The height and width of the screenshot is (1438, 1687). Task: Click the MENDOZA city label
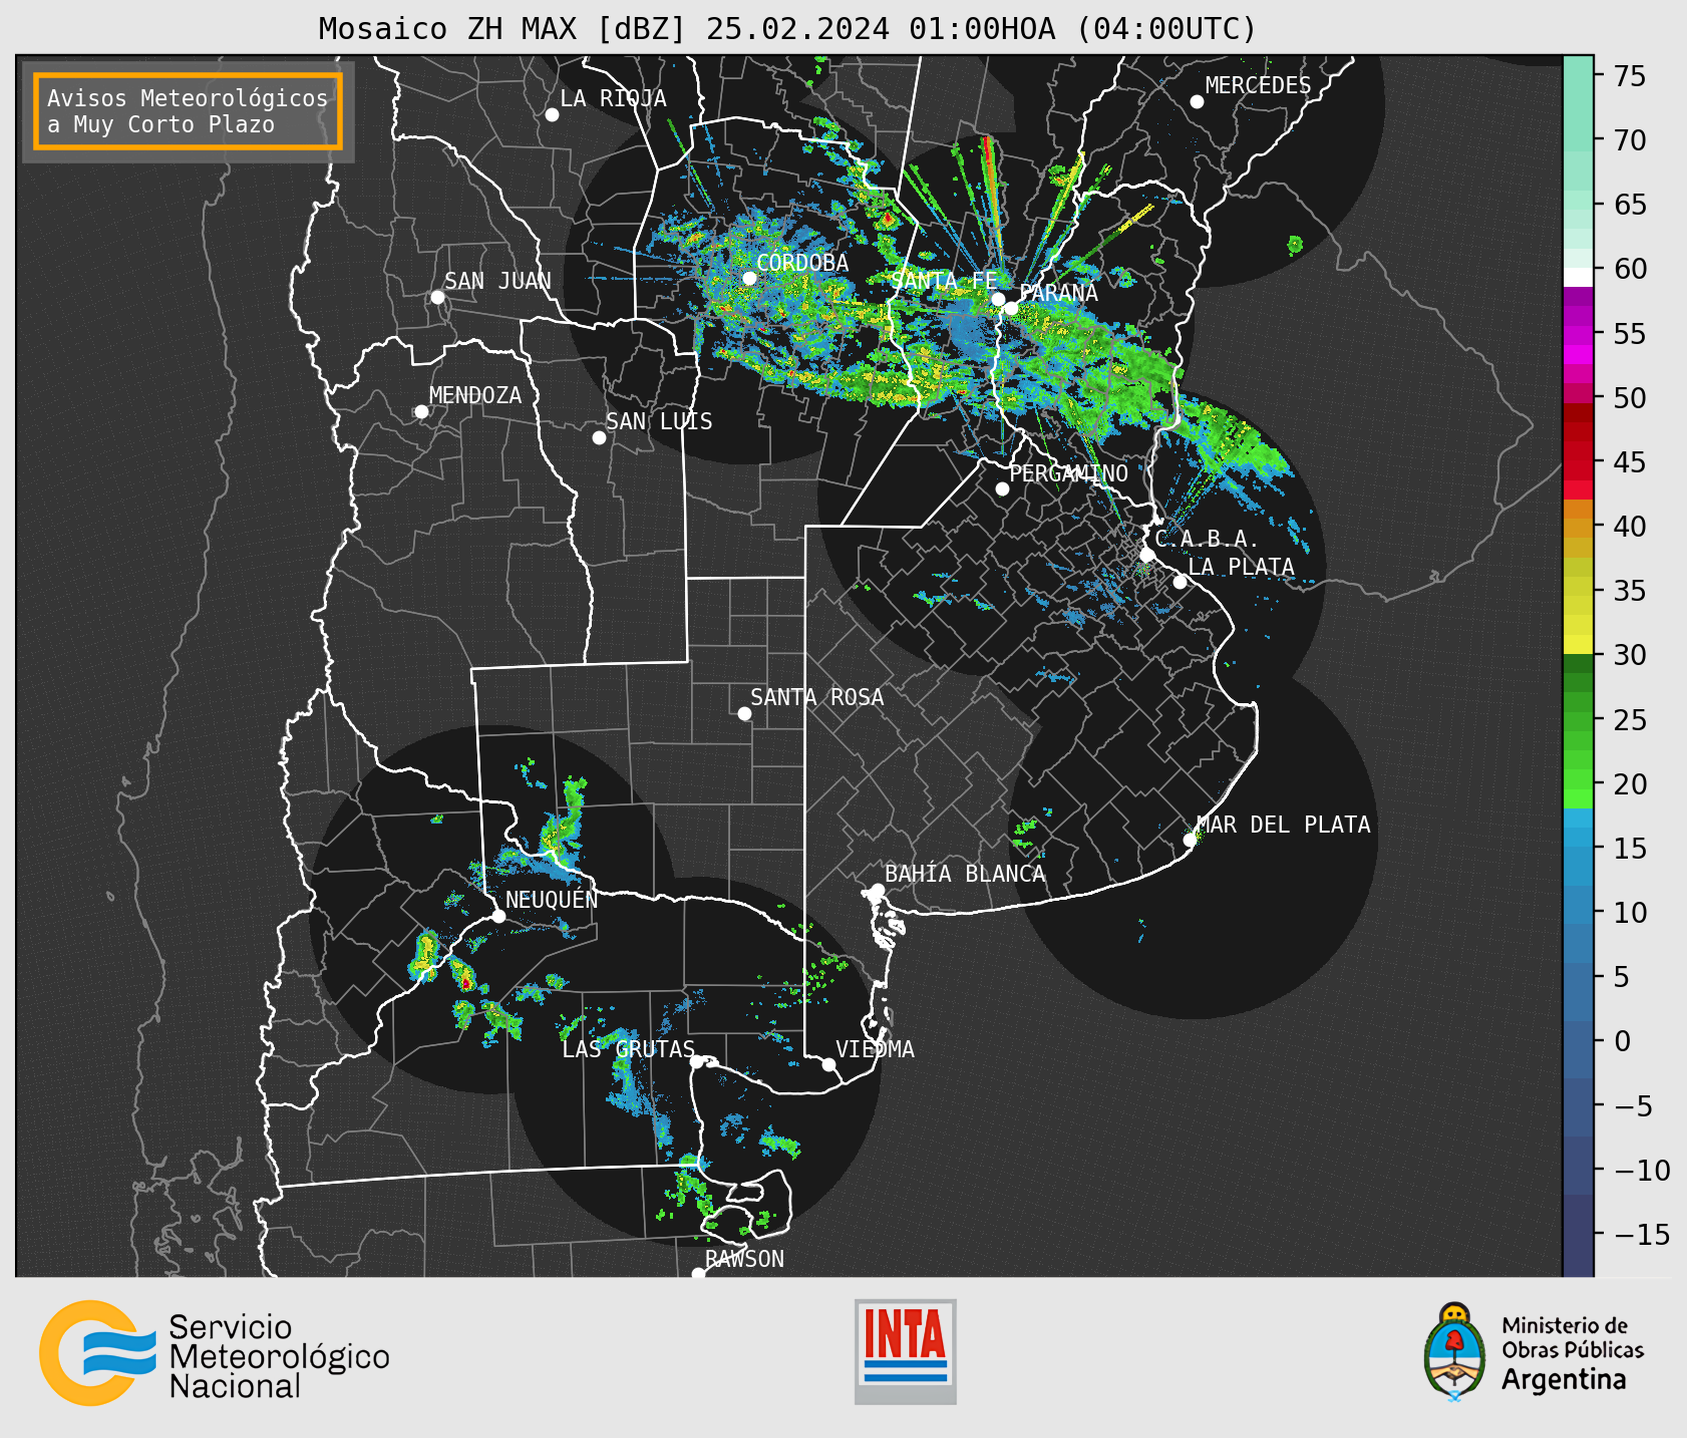click(x=475, y=395)
